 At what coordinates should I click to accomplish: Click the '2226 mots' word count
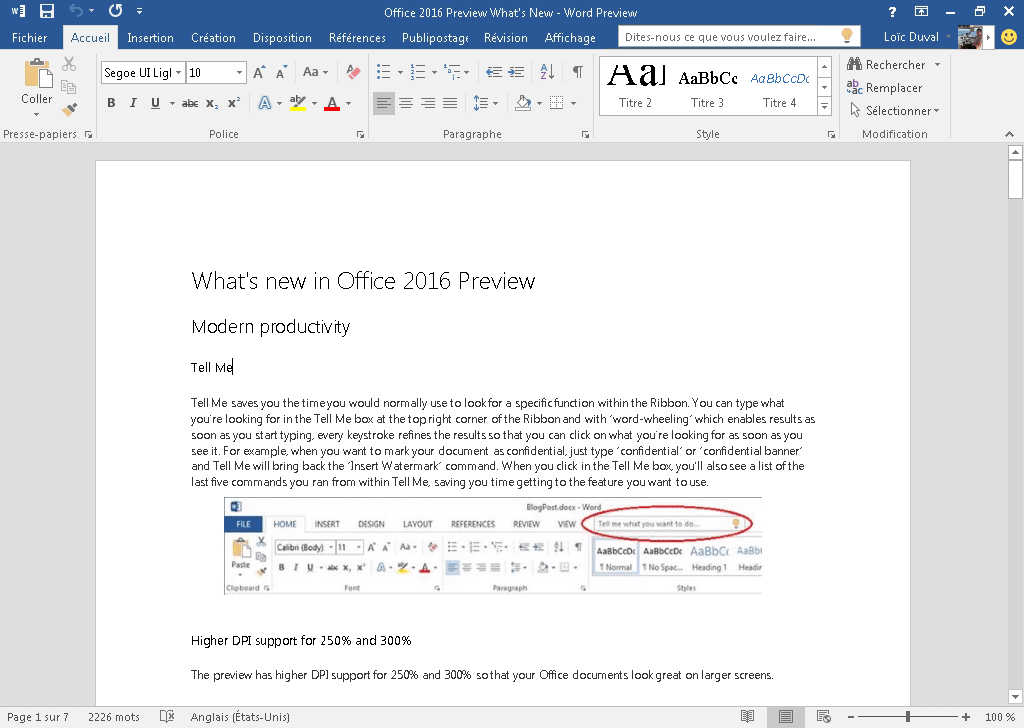pyautogui.click(x=114, y=717)
